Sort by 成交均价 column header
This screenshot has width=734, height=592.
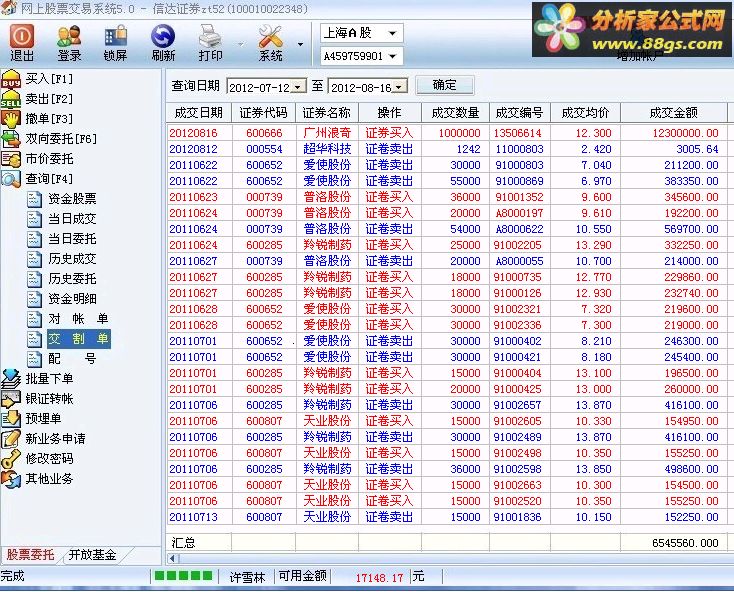pyautogui.click(x=586, y=113)
